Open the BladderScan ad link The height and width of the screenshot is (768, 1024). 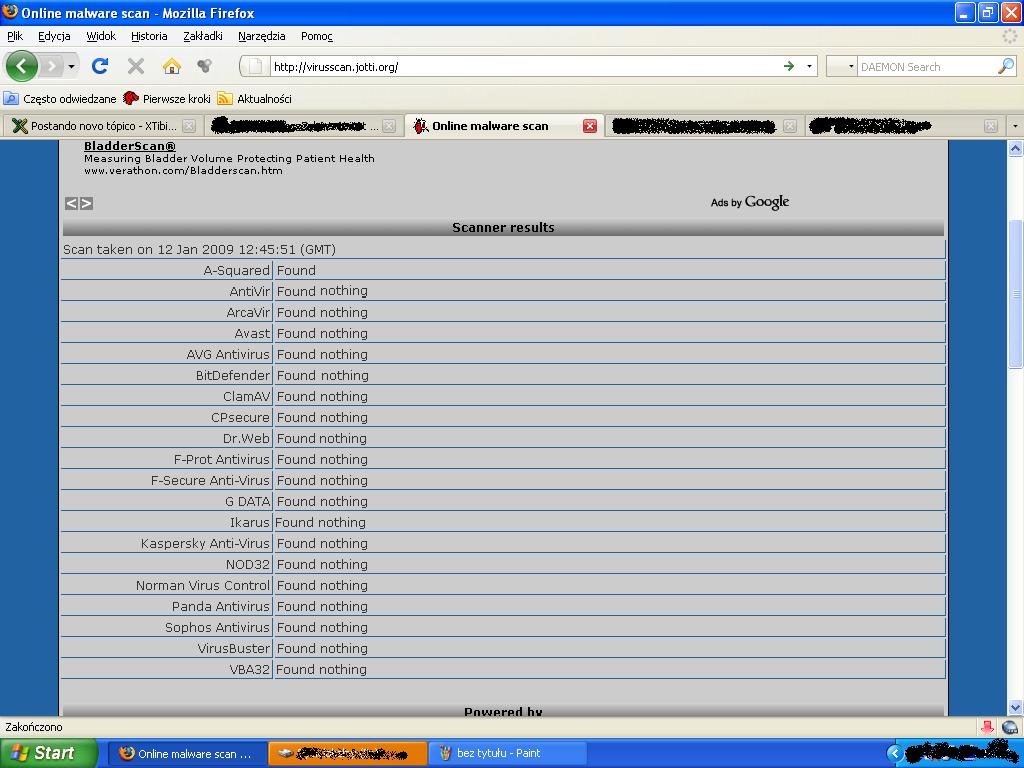click(130, 146)
